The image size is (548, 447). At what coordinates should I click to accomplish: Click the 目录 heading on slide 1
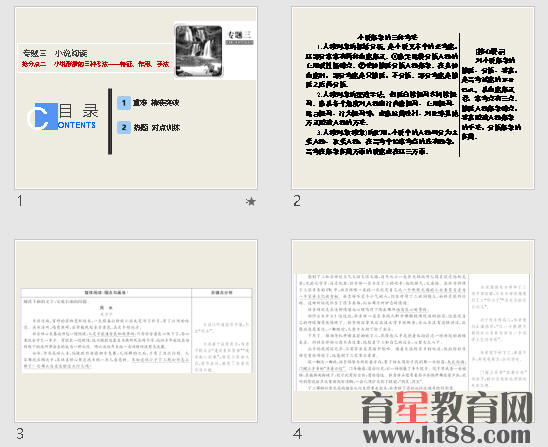(78, 111)
